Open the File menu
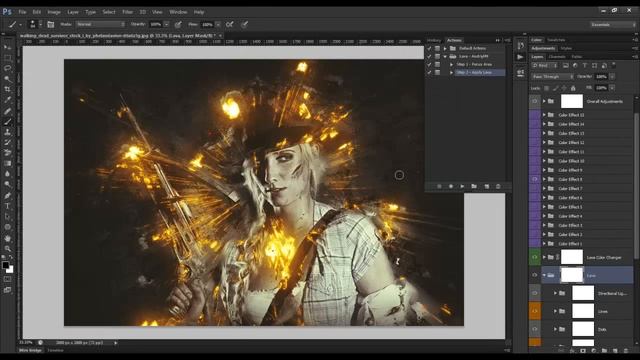 tap(22, 12)
